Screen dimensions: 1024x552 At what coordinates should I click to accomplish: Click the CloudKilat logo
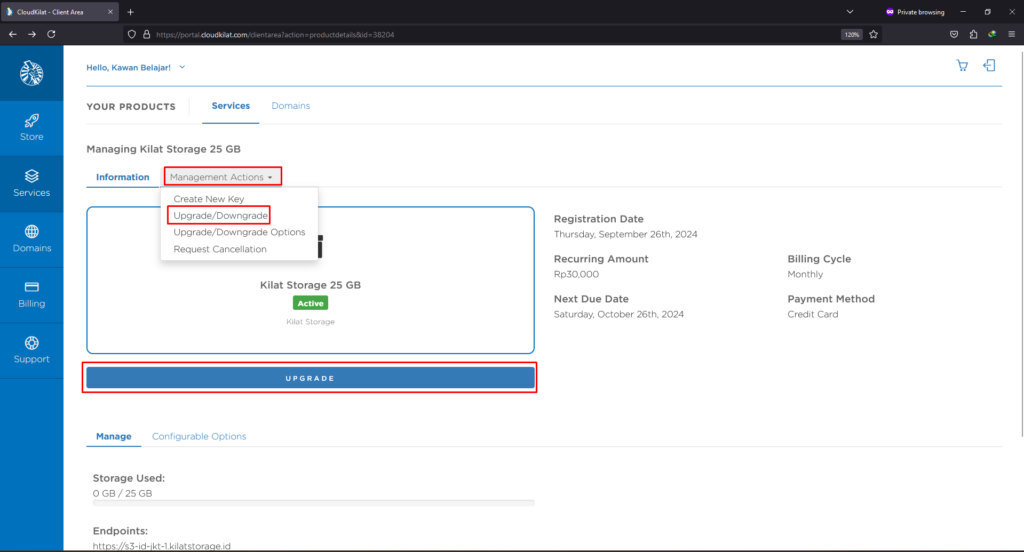(x=31, y=73)
